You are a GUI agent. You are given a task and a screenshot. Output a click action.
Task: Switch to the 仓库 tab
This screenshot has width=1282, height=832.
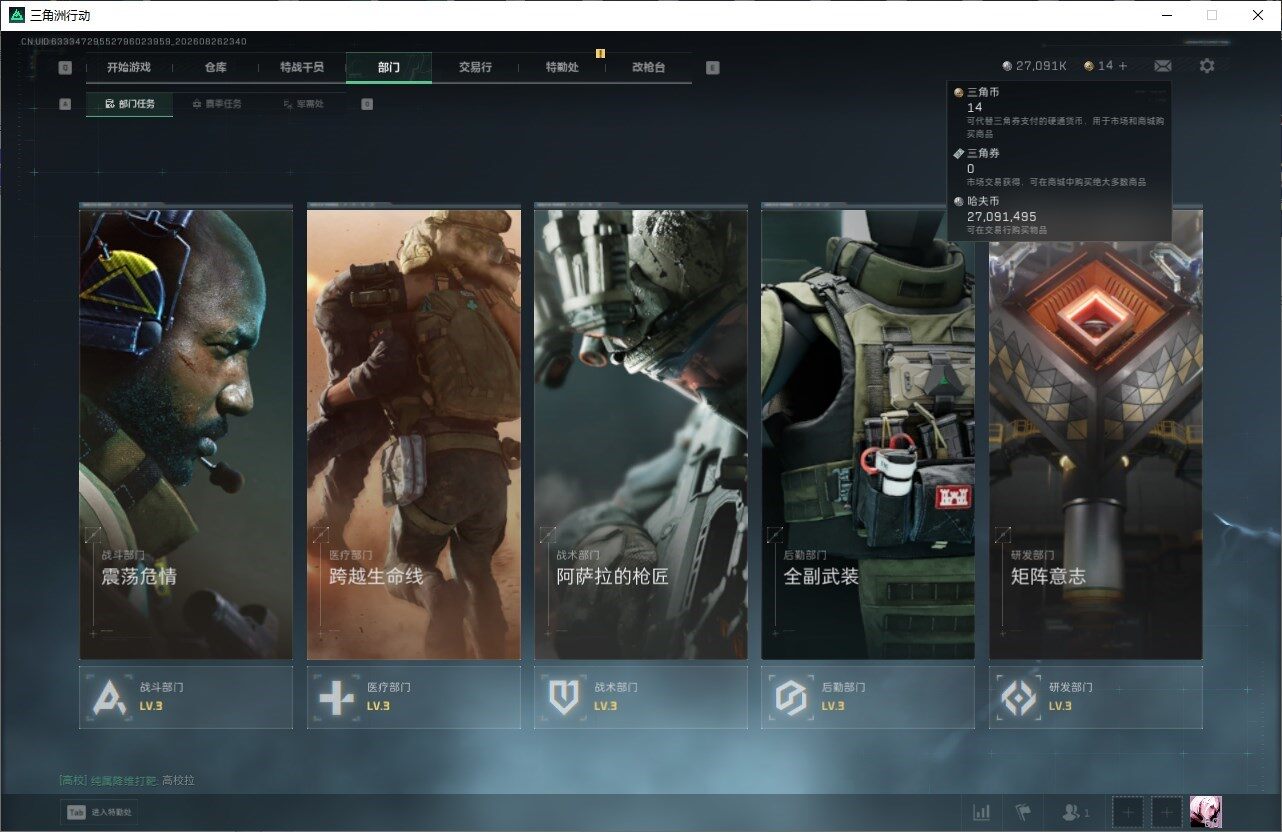215,67
